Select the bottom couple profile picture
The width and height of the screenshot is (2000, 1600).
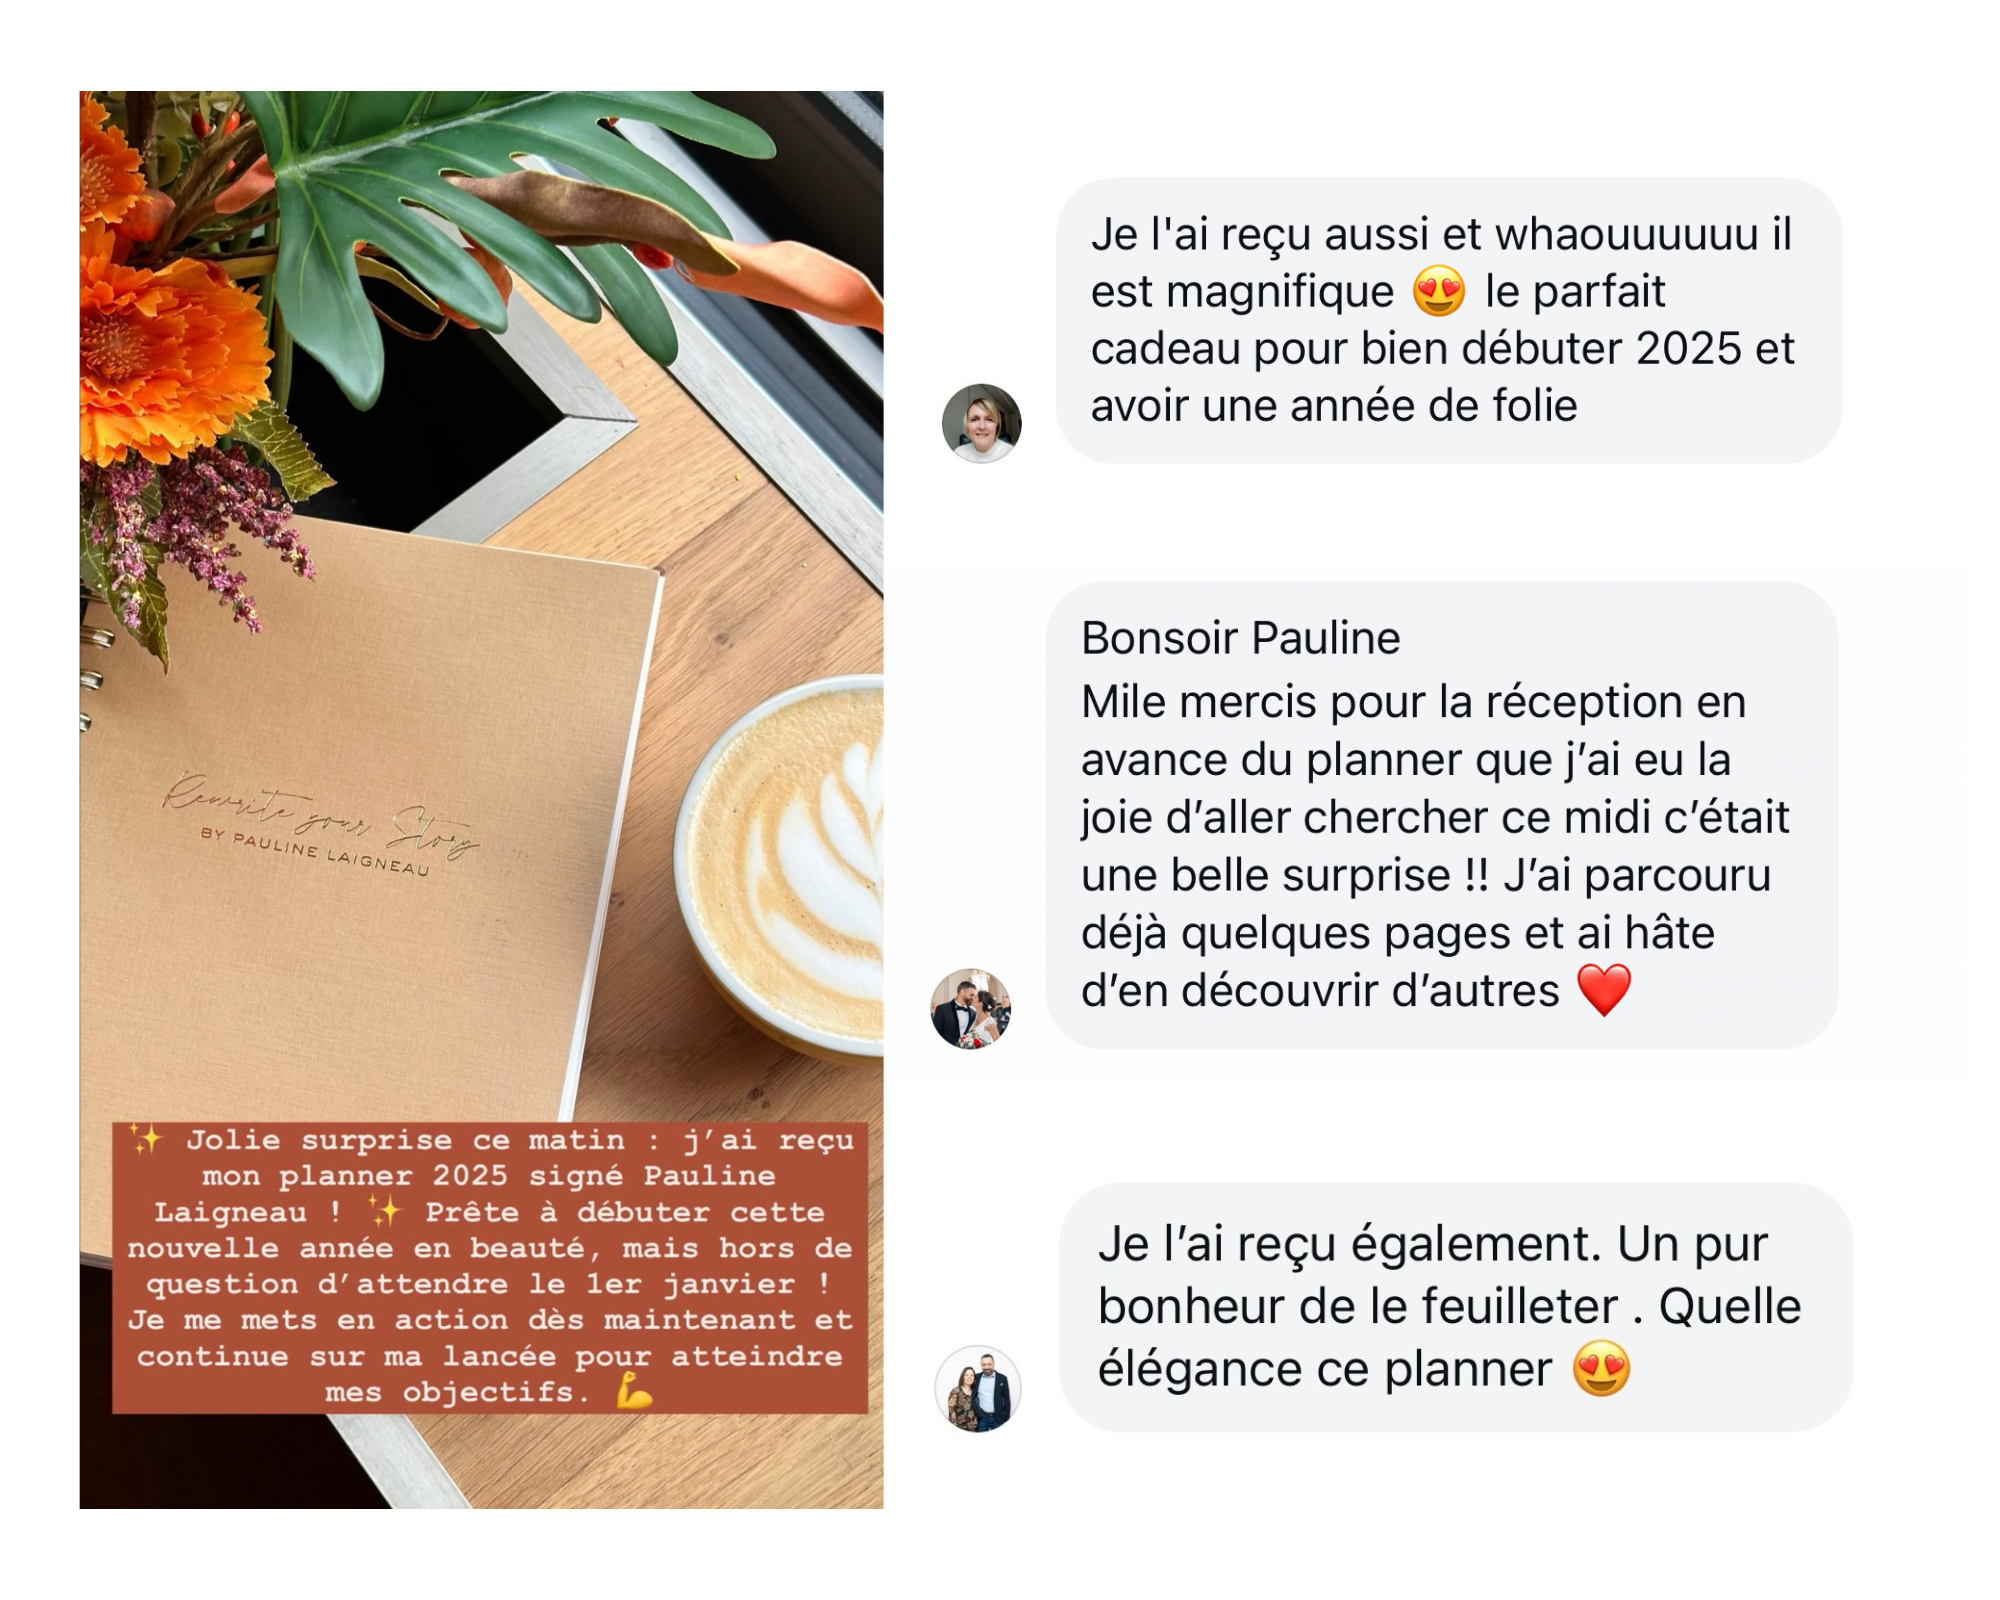click(x=978, y=1389)
